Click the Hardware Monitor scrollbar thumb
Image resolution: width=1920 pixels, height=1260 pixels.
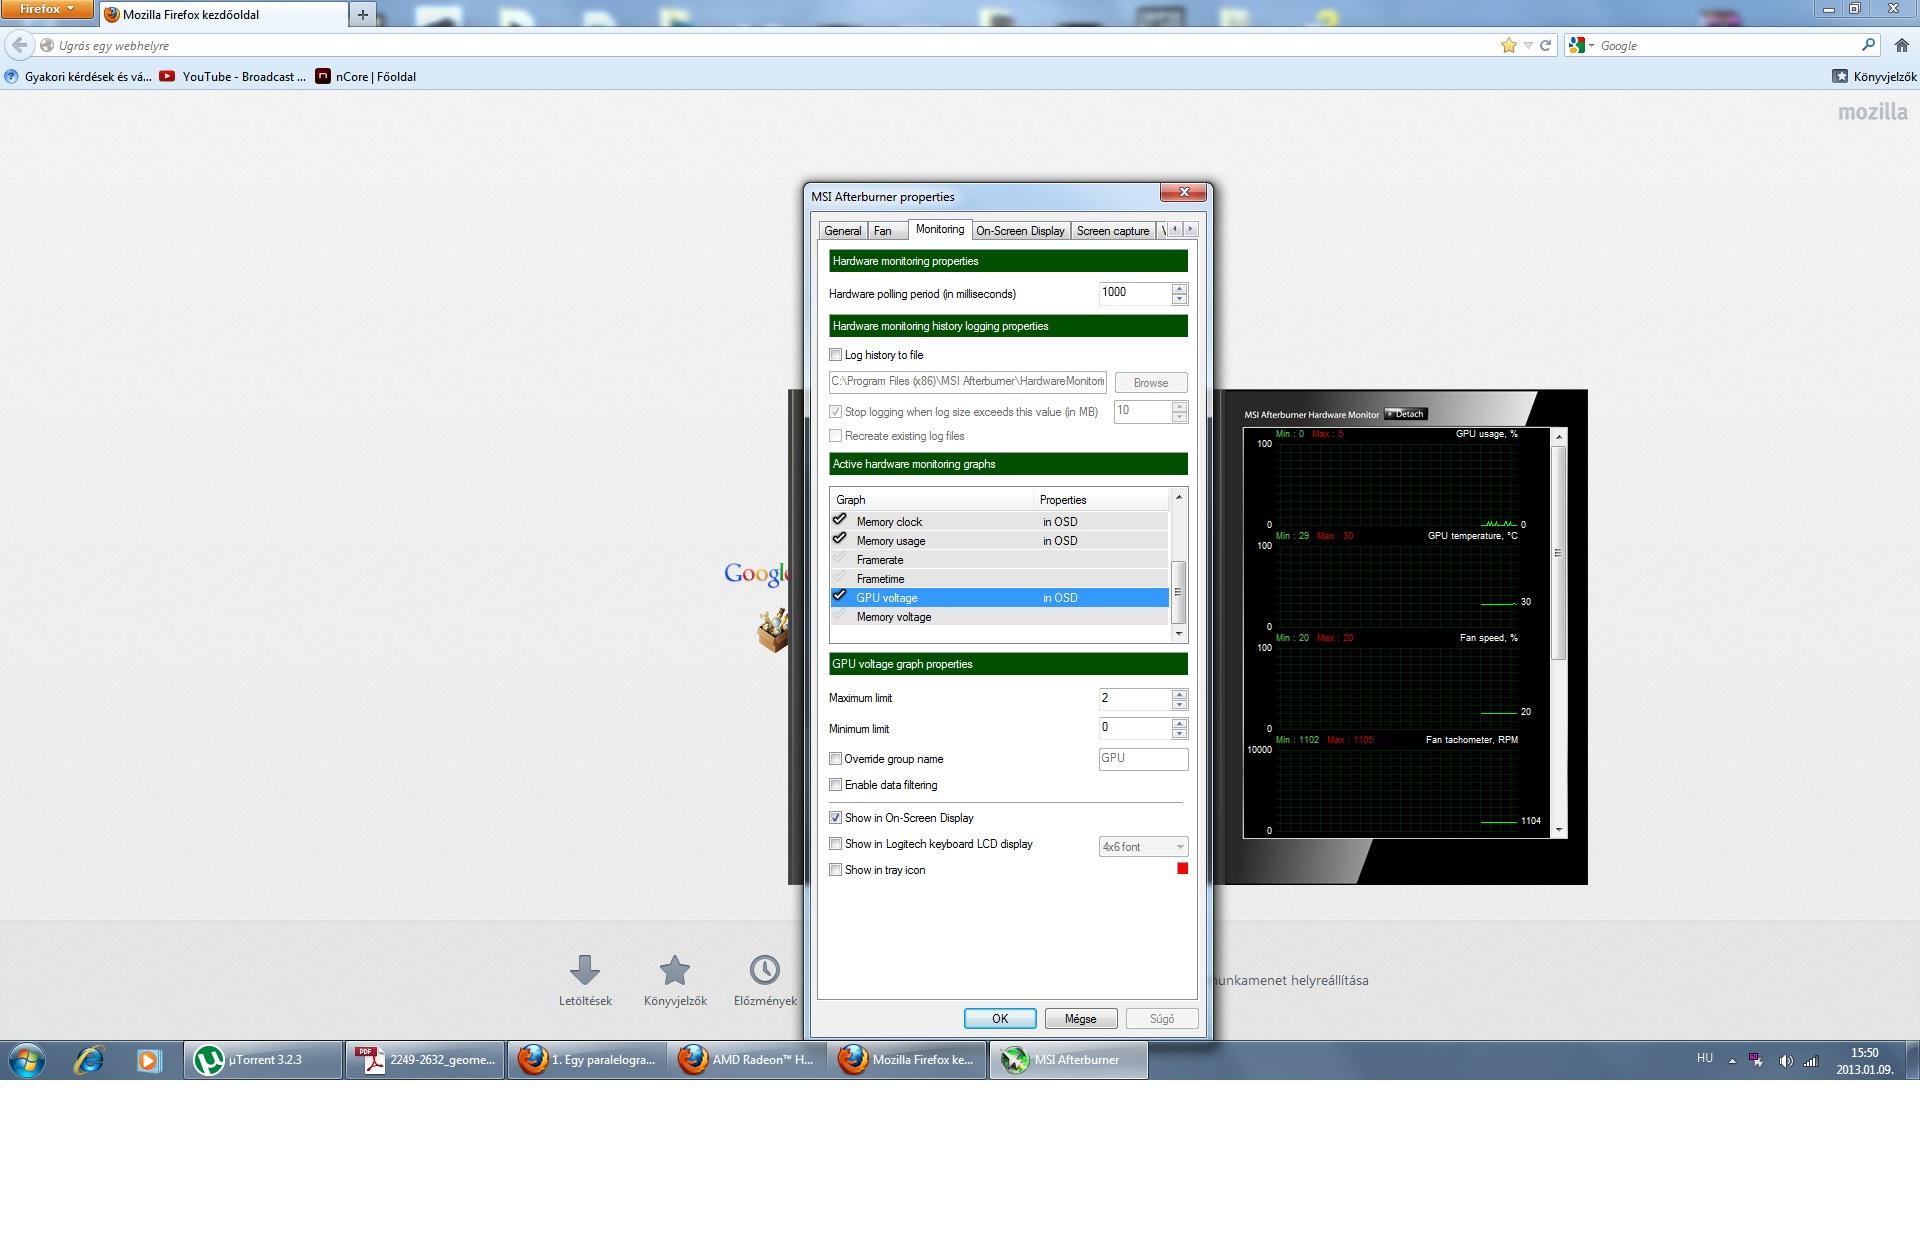pos(1558,553)
